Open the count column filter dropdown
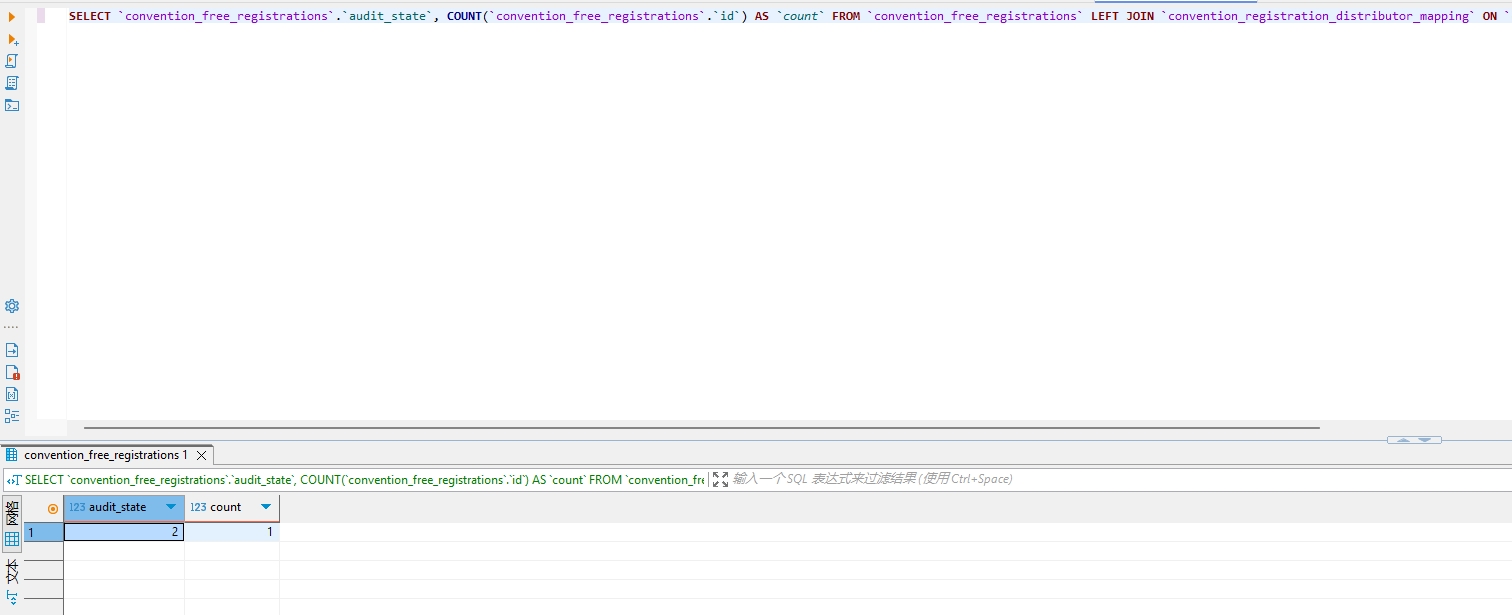 (266, 507)
